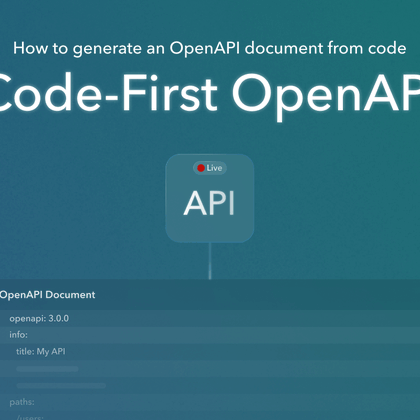Click the connector line below API tile
The image size is (420, 420).
[x=210, y=261]
